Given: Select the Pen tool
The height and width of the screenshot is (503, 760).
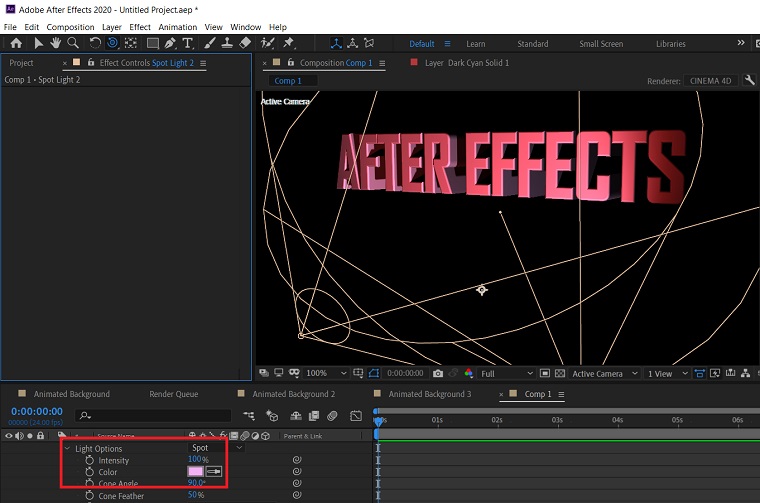Looking at the screenshot, I should tap(170, 43).
